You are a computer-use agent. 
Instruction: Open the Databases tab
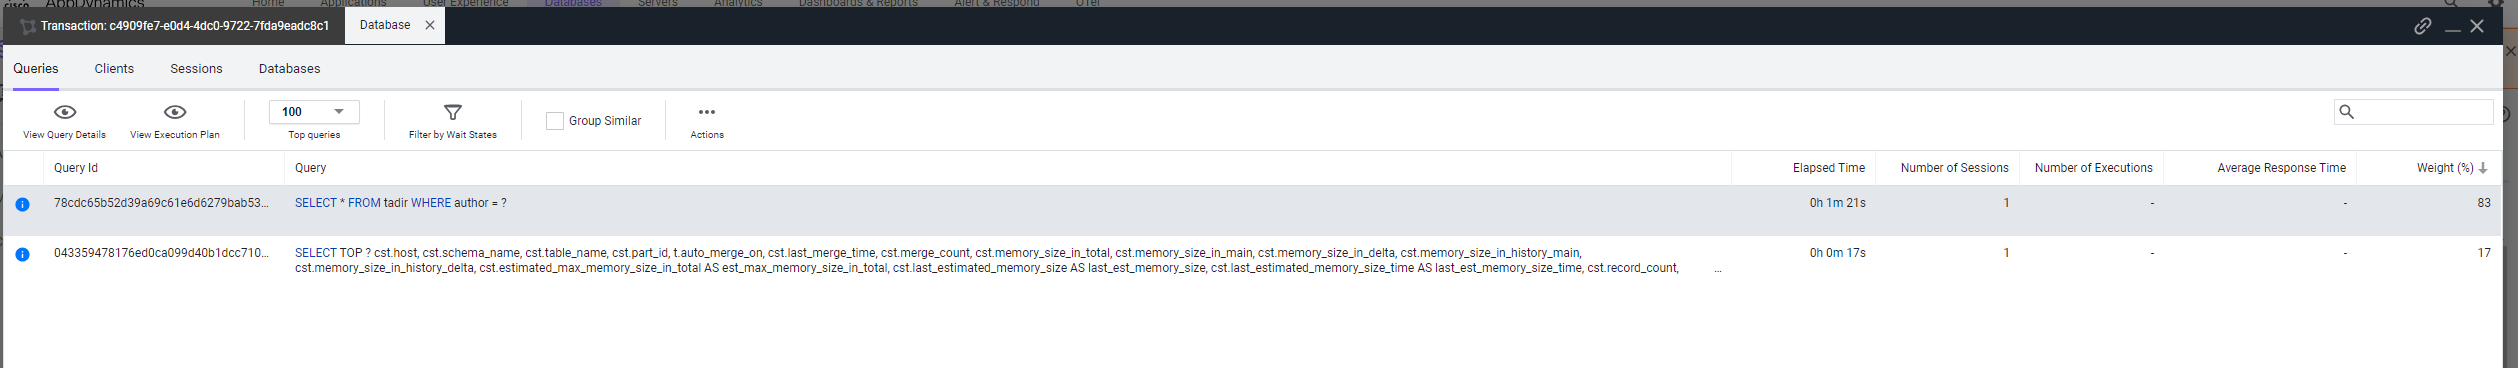[290, 69]
